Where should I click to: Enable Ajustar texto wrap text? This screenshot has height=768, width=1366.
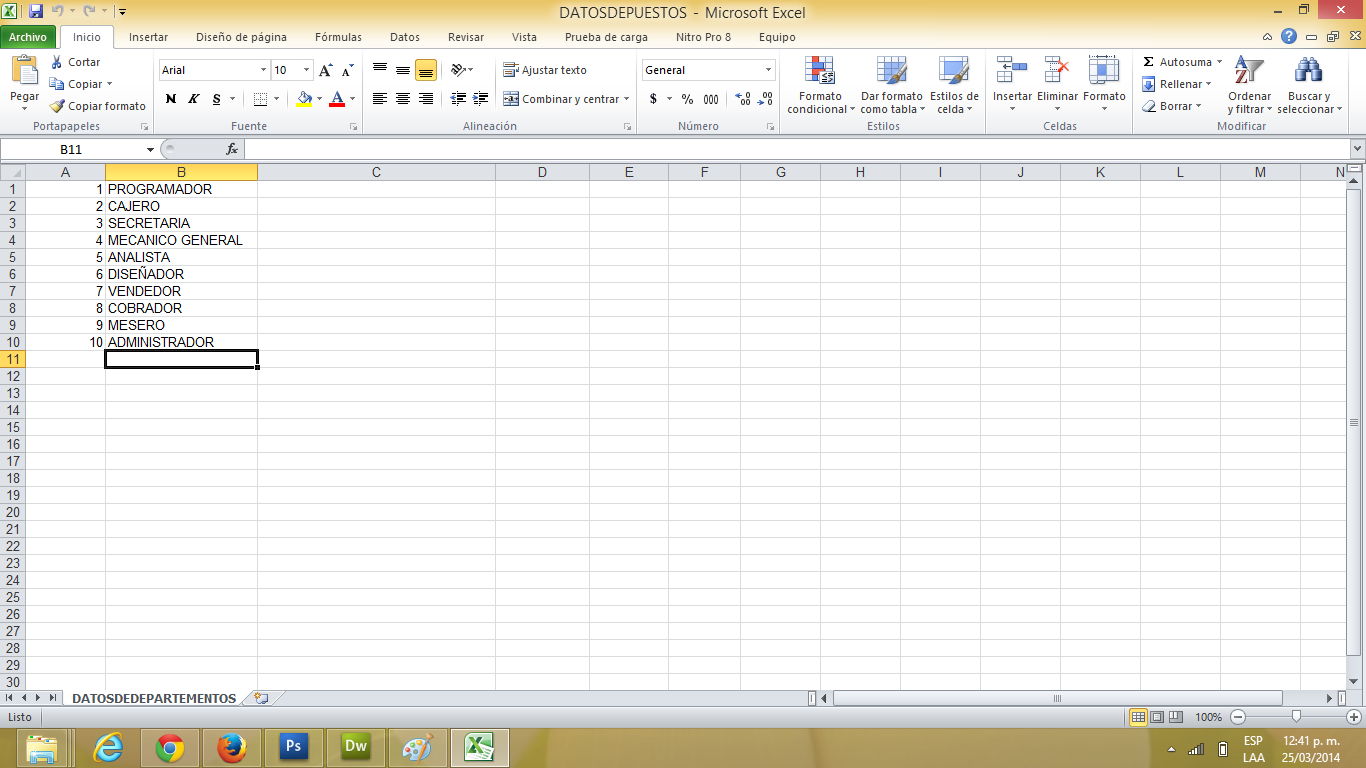pyautogui.click(x=545, y=70)
